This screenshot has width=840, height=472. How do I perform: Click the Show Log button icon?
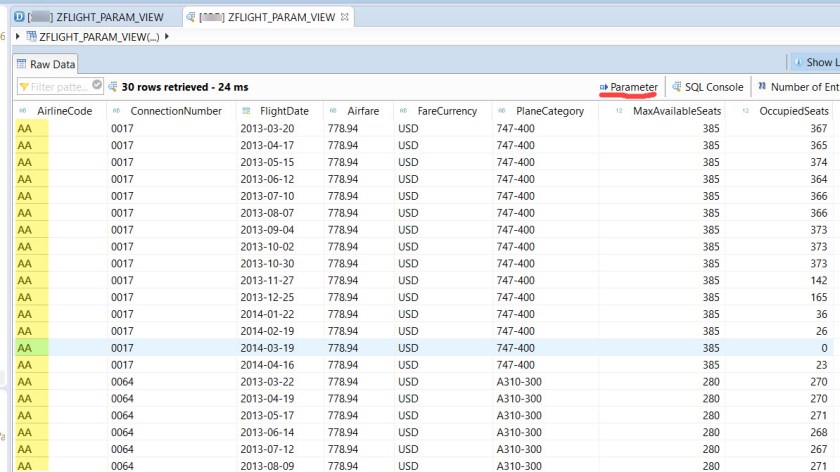pyautogui.click(x=798, y=62)
